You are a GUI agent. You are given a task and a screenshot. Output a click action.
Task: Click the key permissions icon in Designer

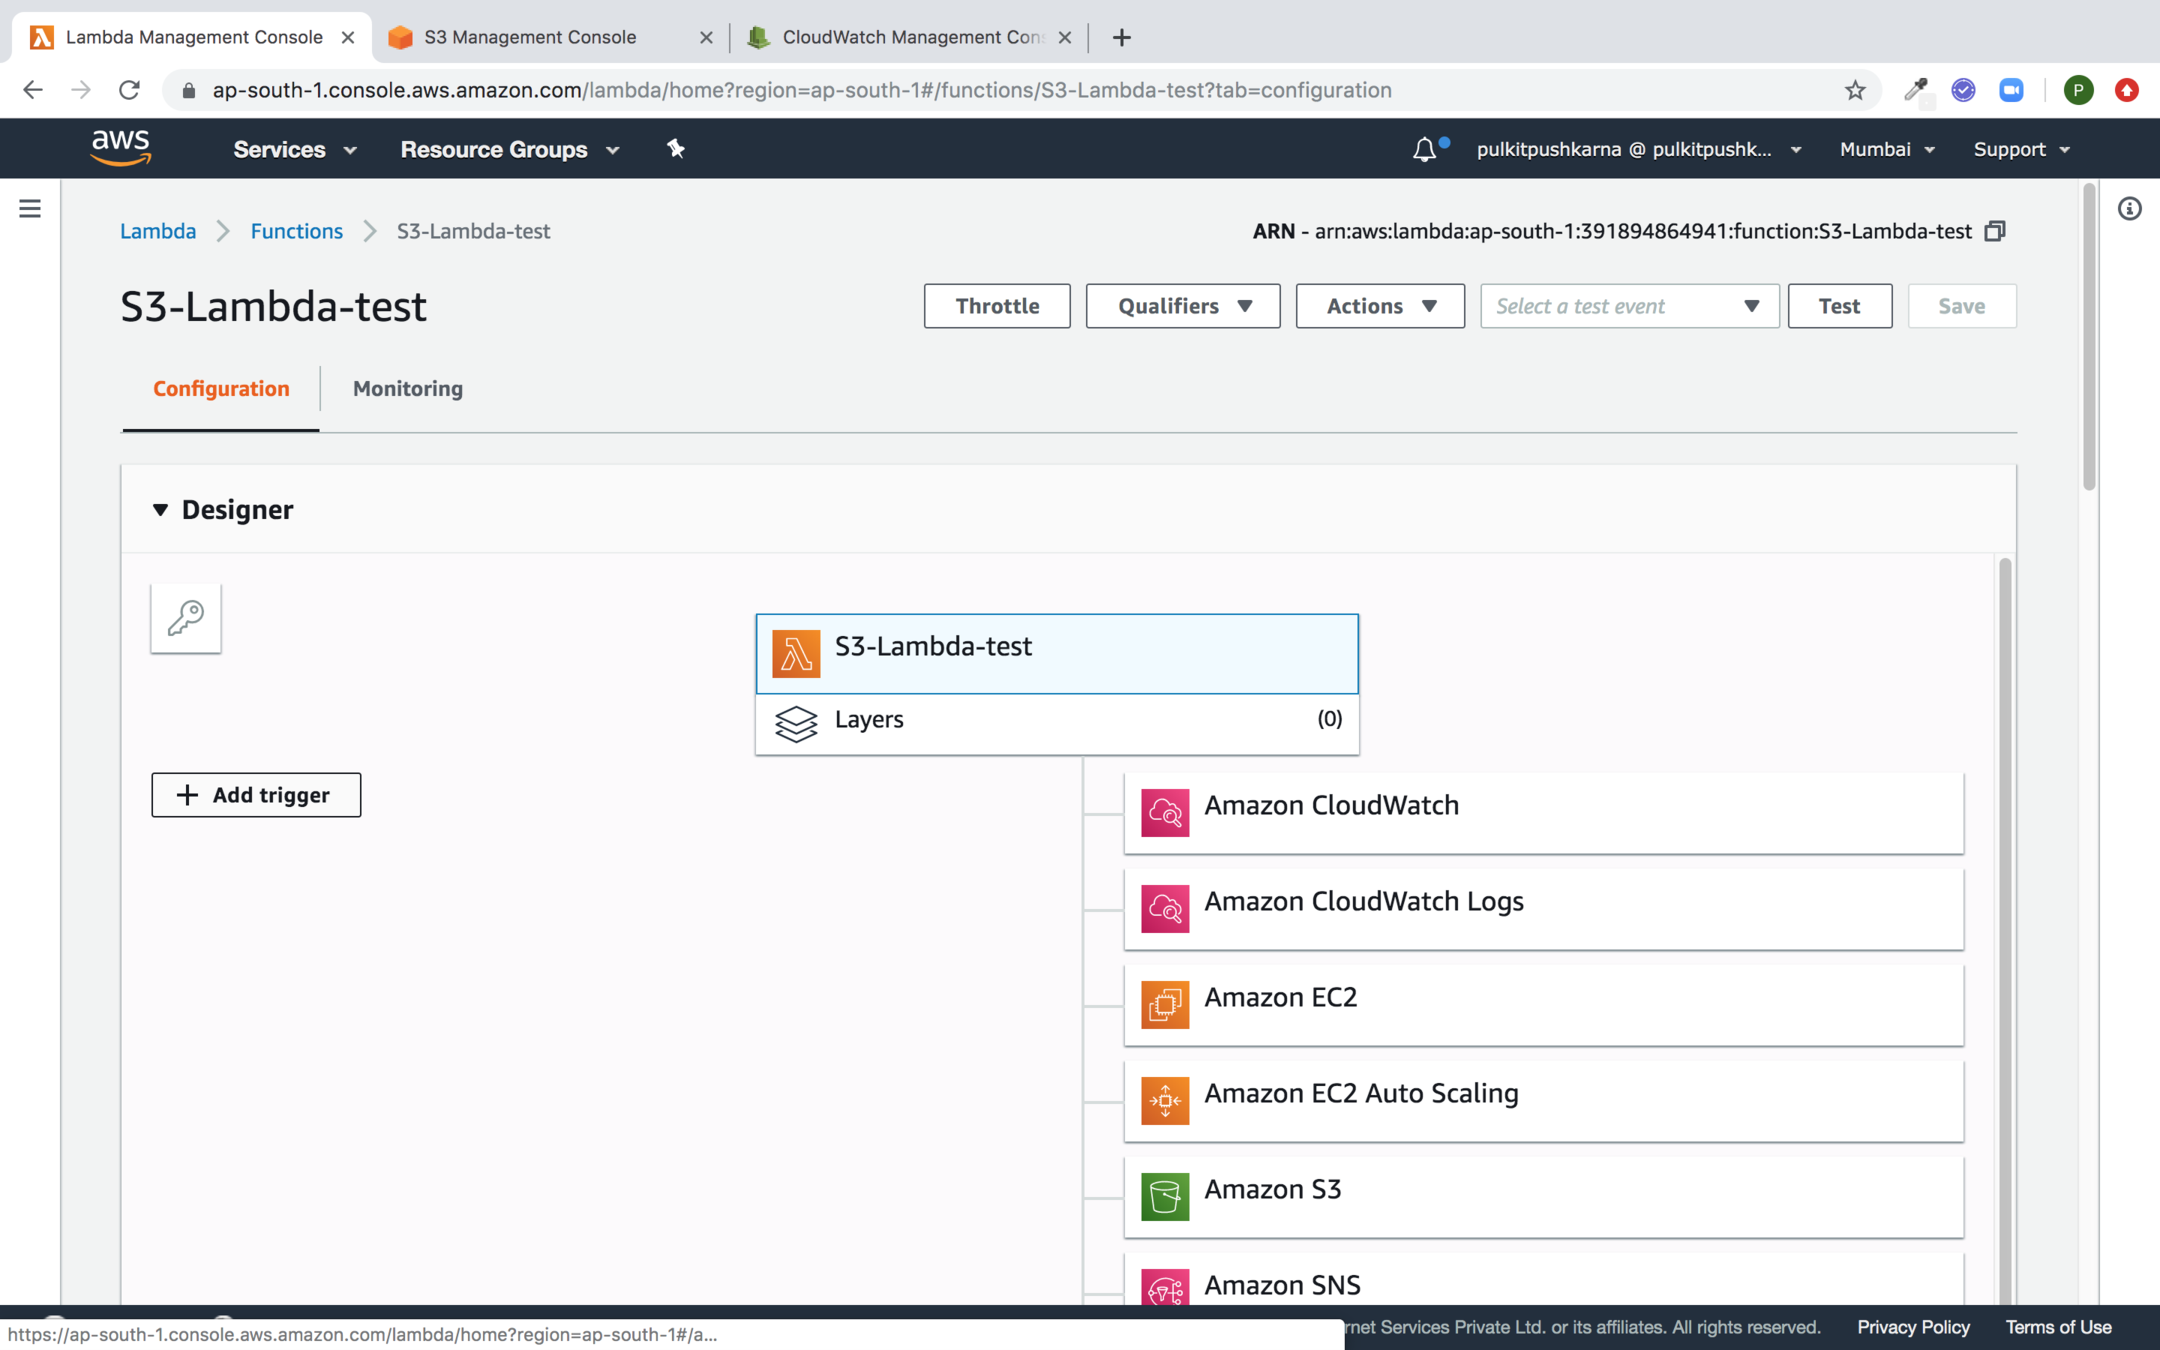[186, 618]
